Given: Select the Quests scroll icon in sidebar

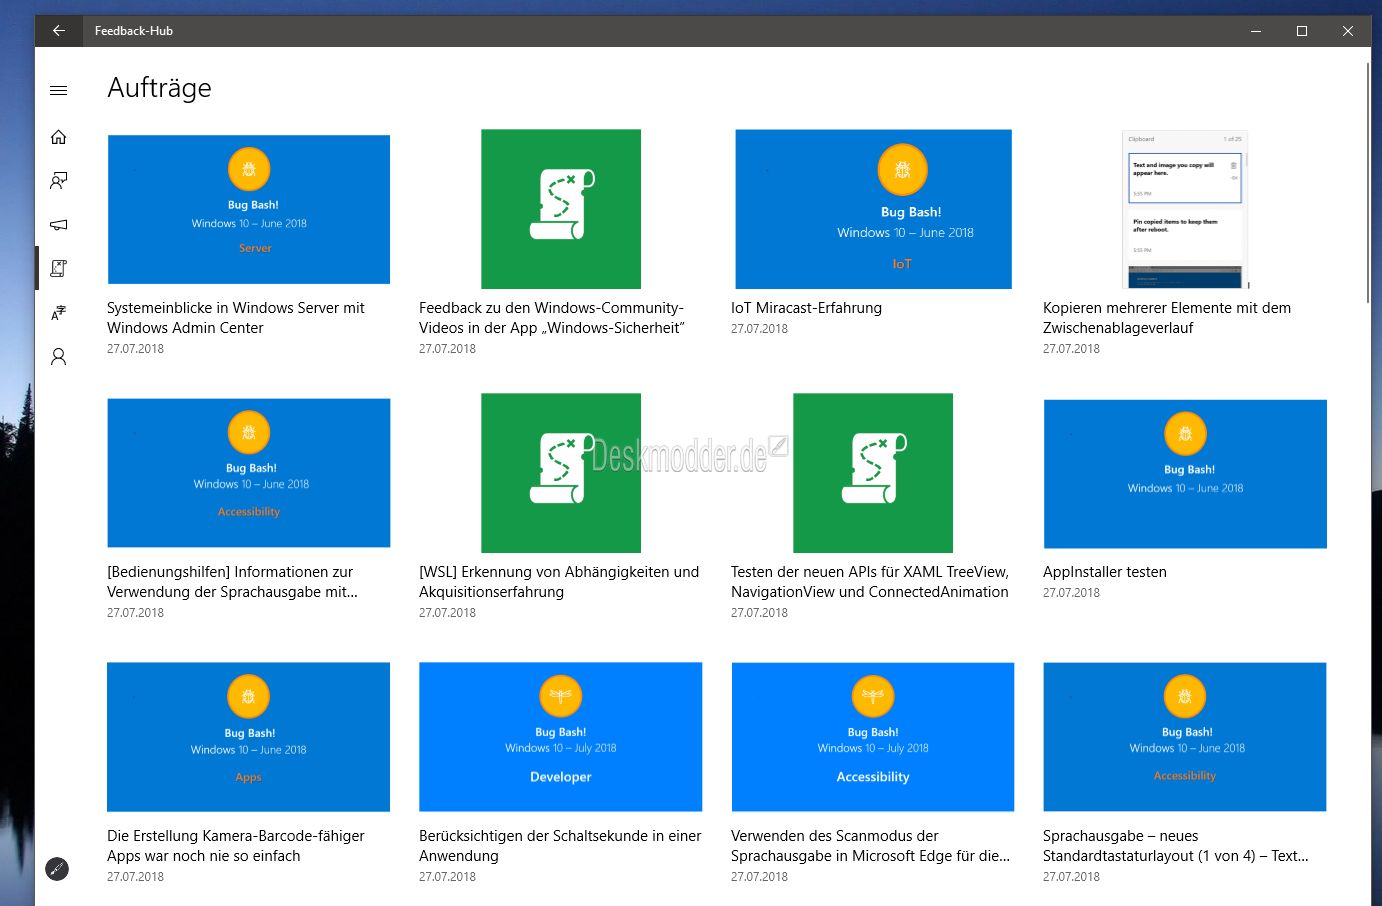Looking at the screenshot, I should point(59,269).
